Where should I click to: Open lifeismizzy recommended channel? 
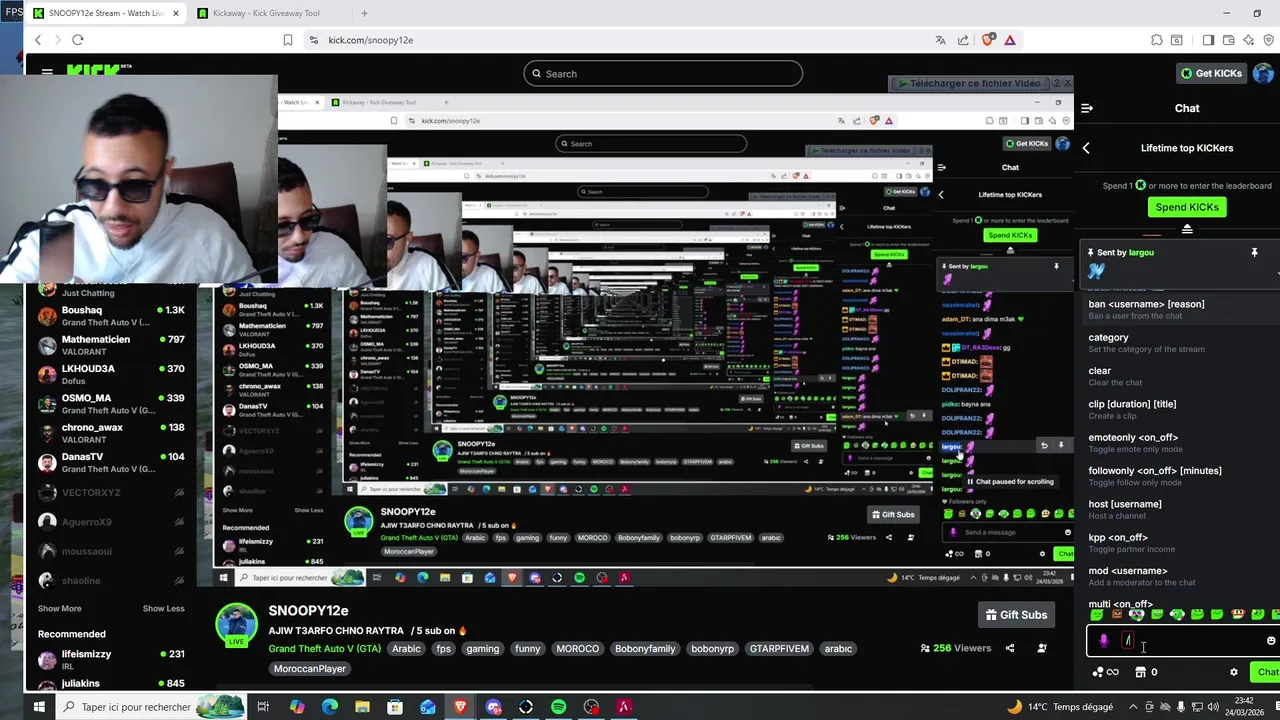[110, 659]
